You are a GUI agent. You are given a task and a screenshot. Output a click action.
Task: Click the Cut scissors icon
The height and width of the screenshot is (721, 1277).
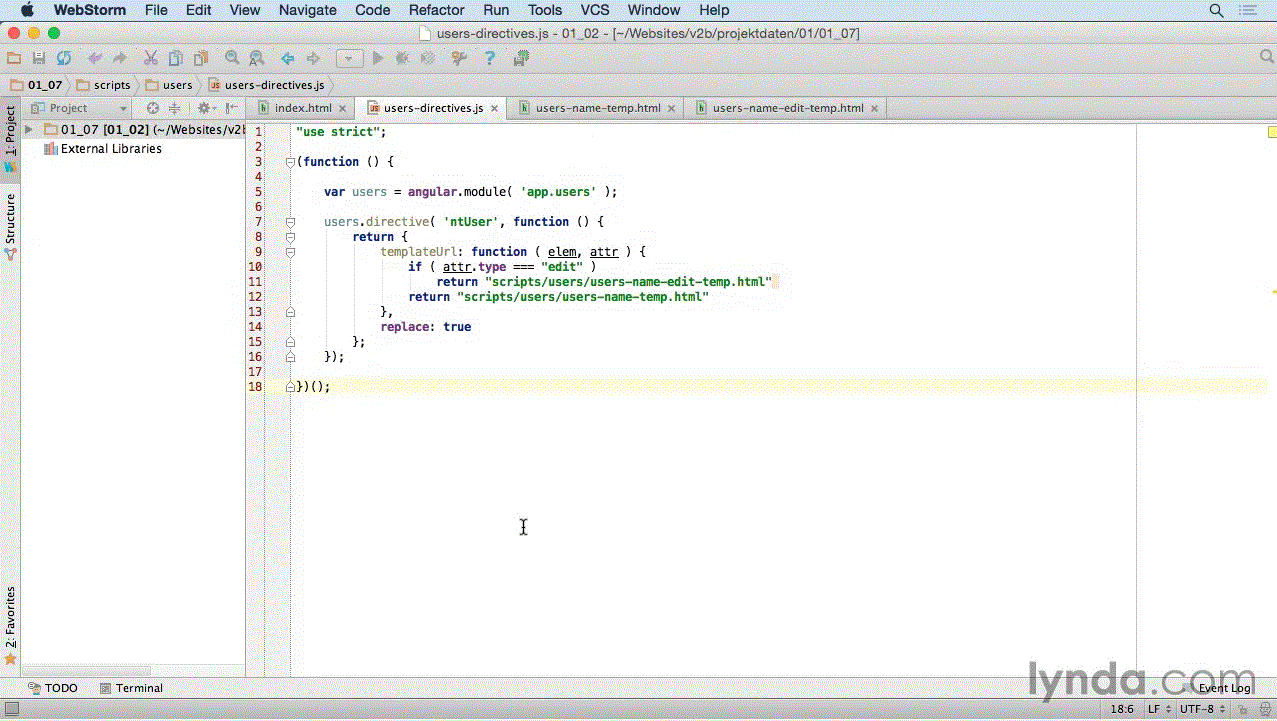151,59
